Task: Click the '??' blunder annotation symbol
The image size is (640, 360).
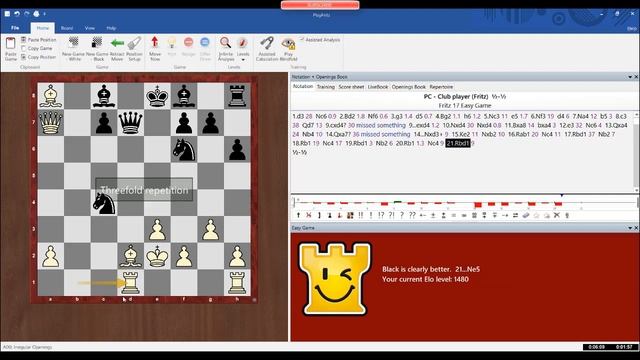Action: [x=412, y=215]
